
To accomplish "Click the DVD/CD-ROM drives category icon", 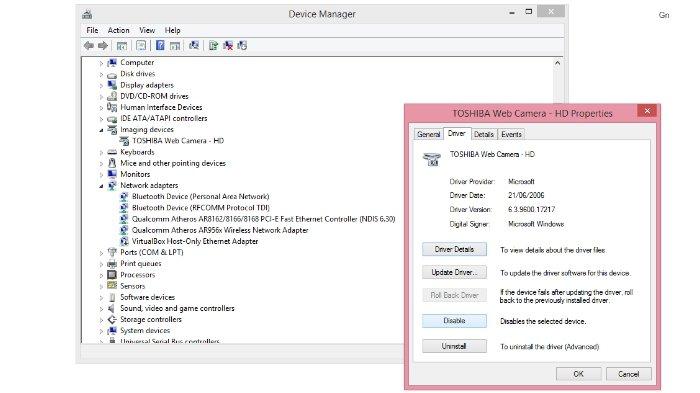I will click(x=112, y=96).
